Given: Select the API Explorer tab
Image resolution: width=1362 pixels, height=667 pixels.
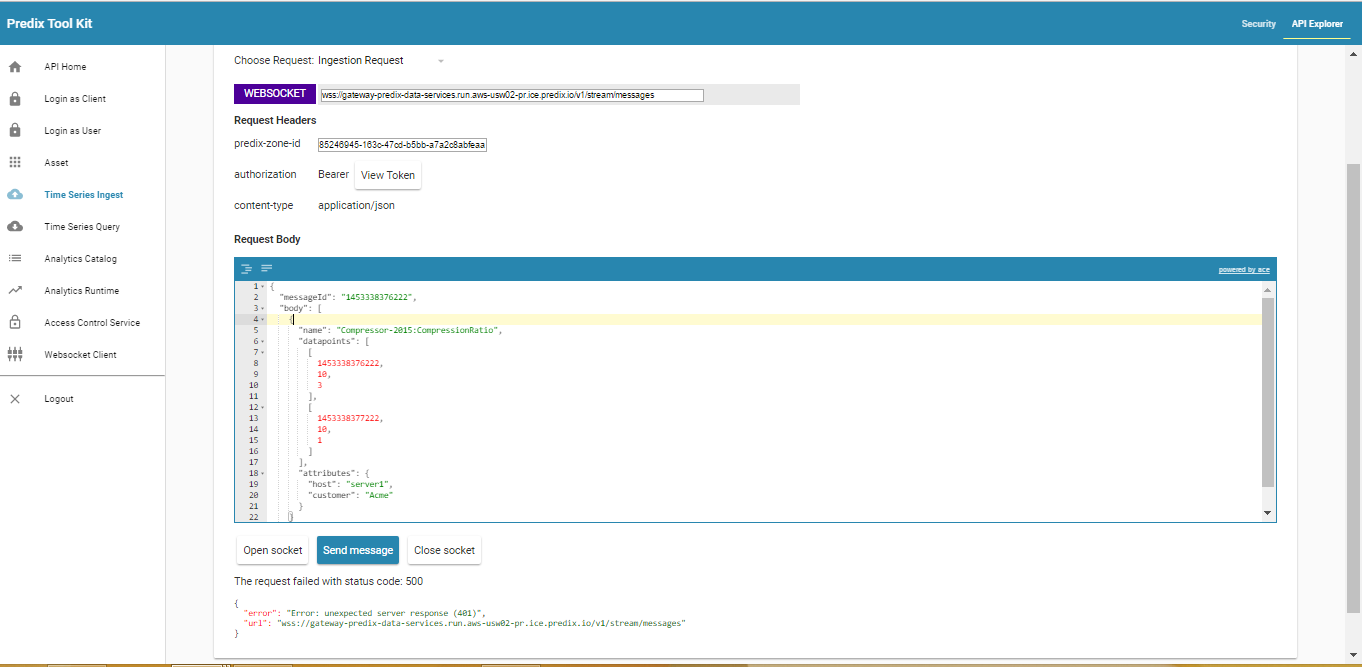Looking at the screenshot, I should [x=1317, y=24].
